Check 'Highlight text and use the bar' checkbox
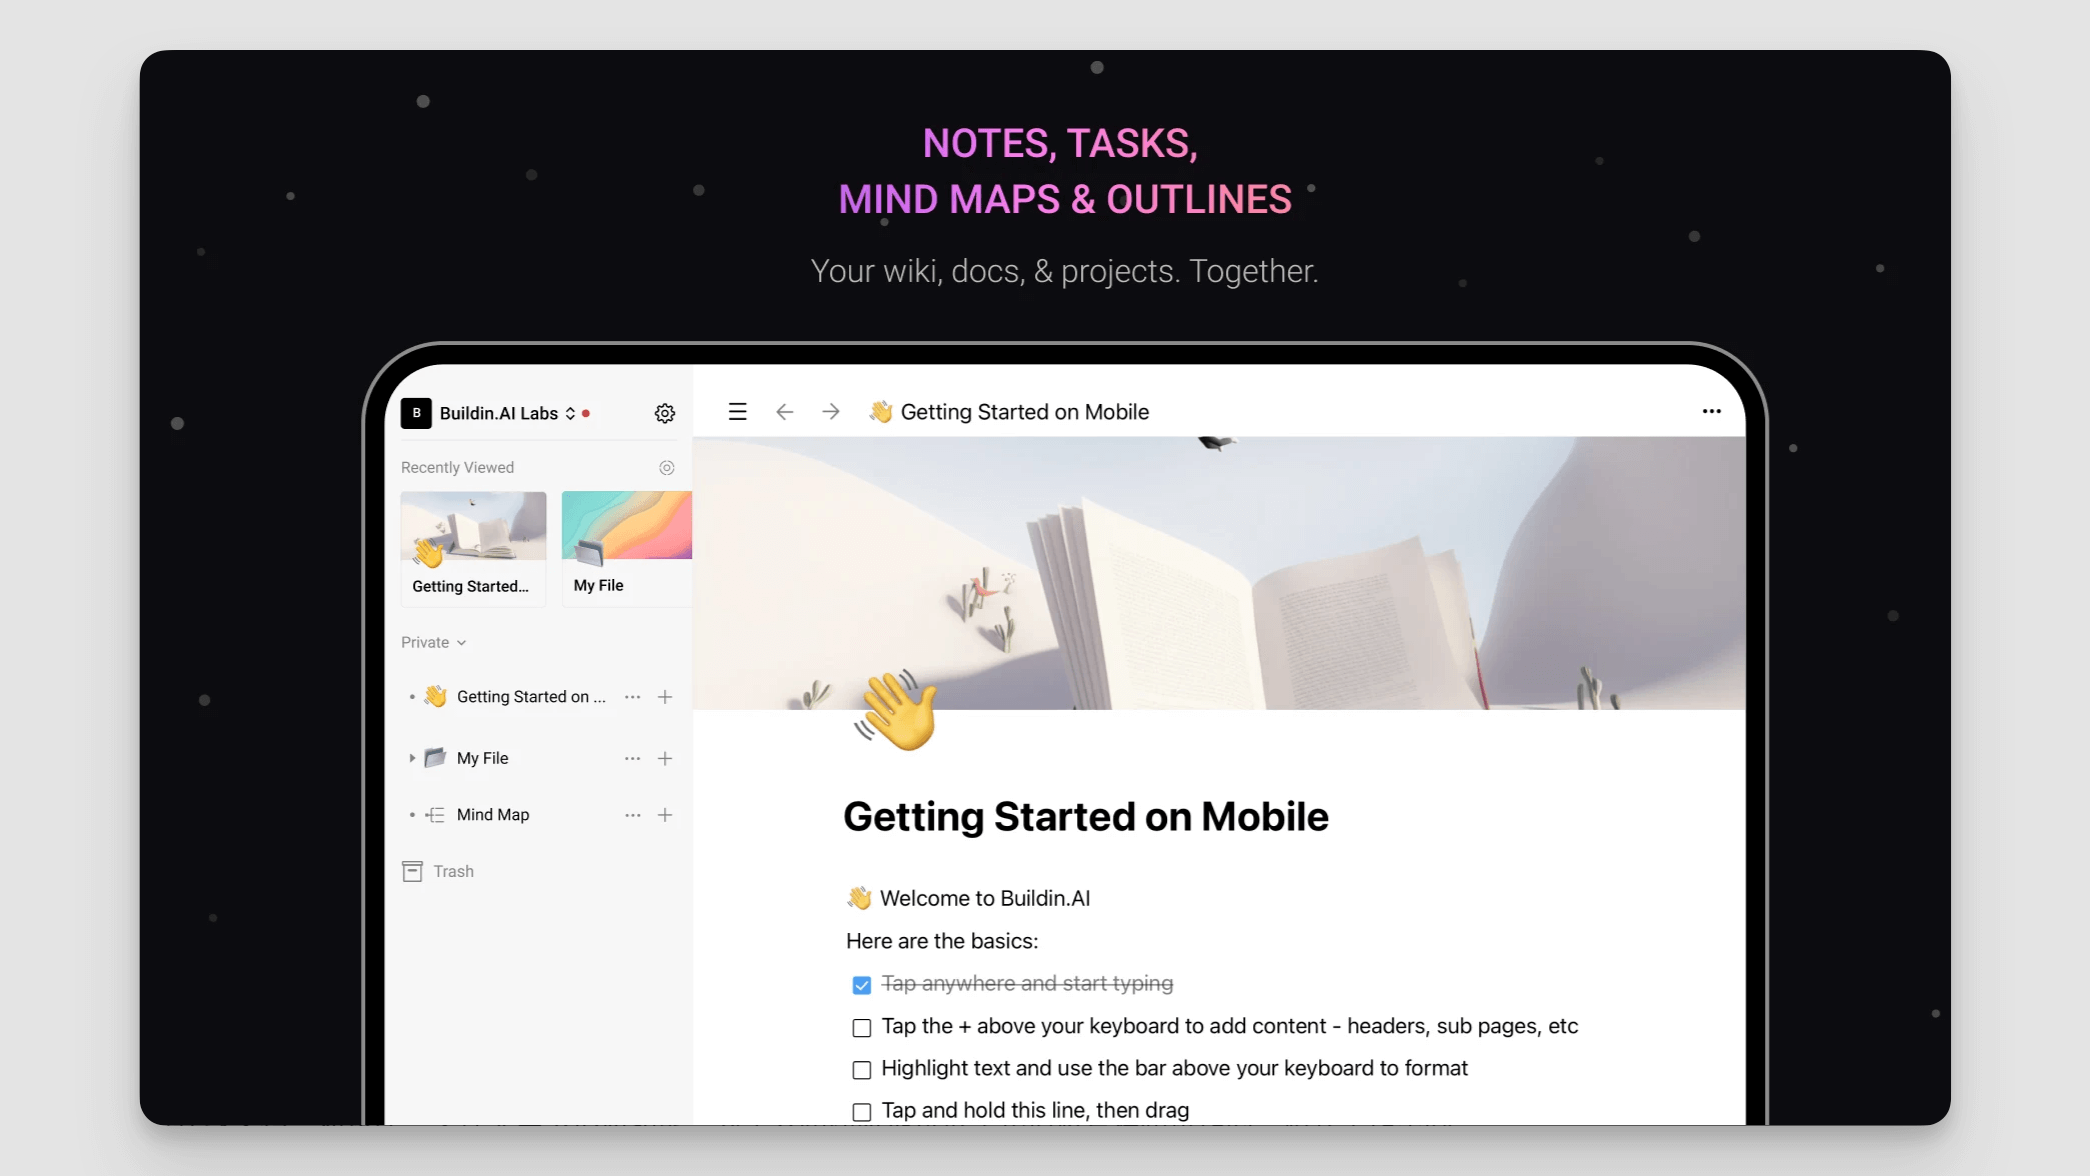 (862, 1070)
